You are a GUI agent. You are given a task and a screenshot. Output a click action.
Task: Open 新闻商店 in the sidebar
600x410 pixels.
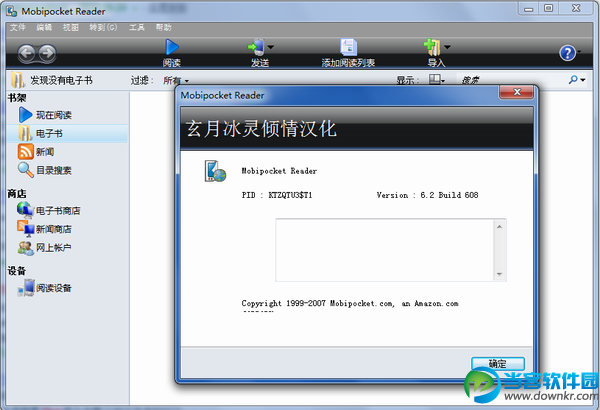[x=44, y=229]
